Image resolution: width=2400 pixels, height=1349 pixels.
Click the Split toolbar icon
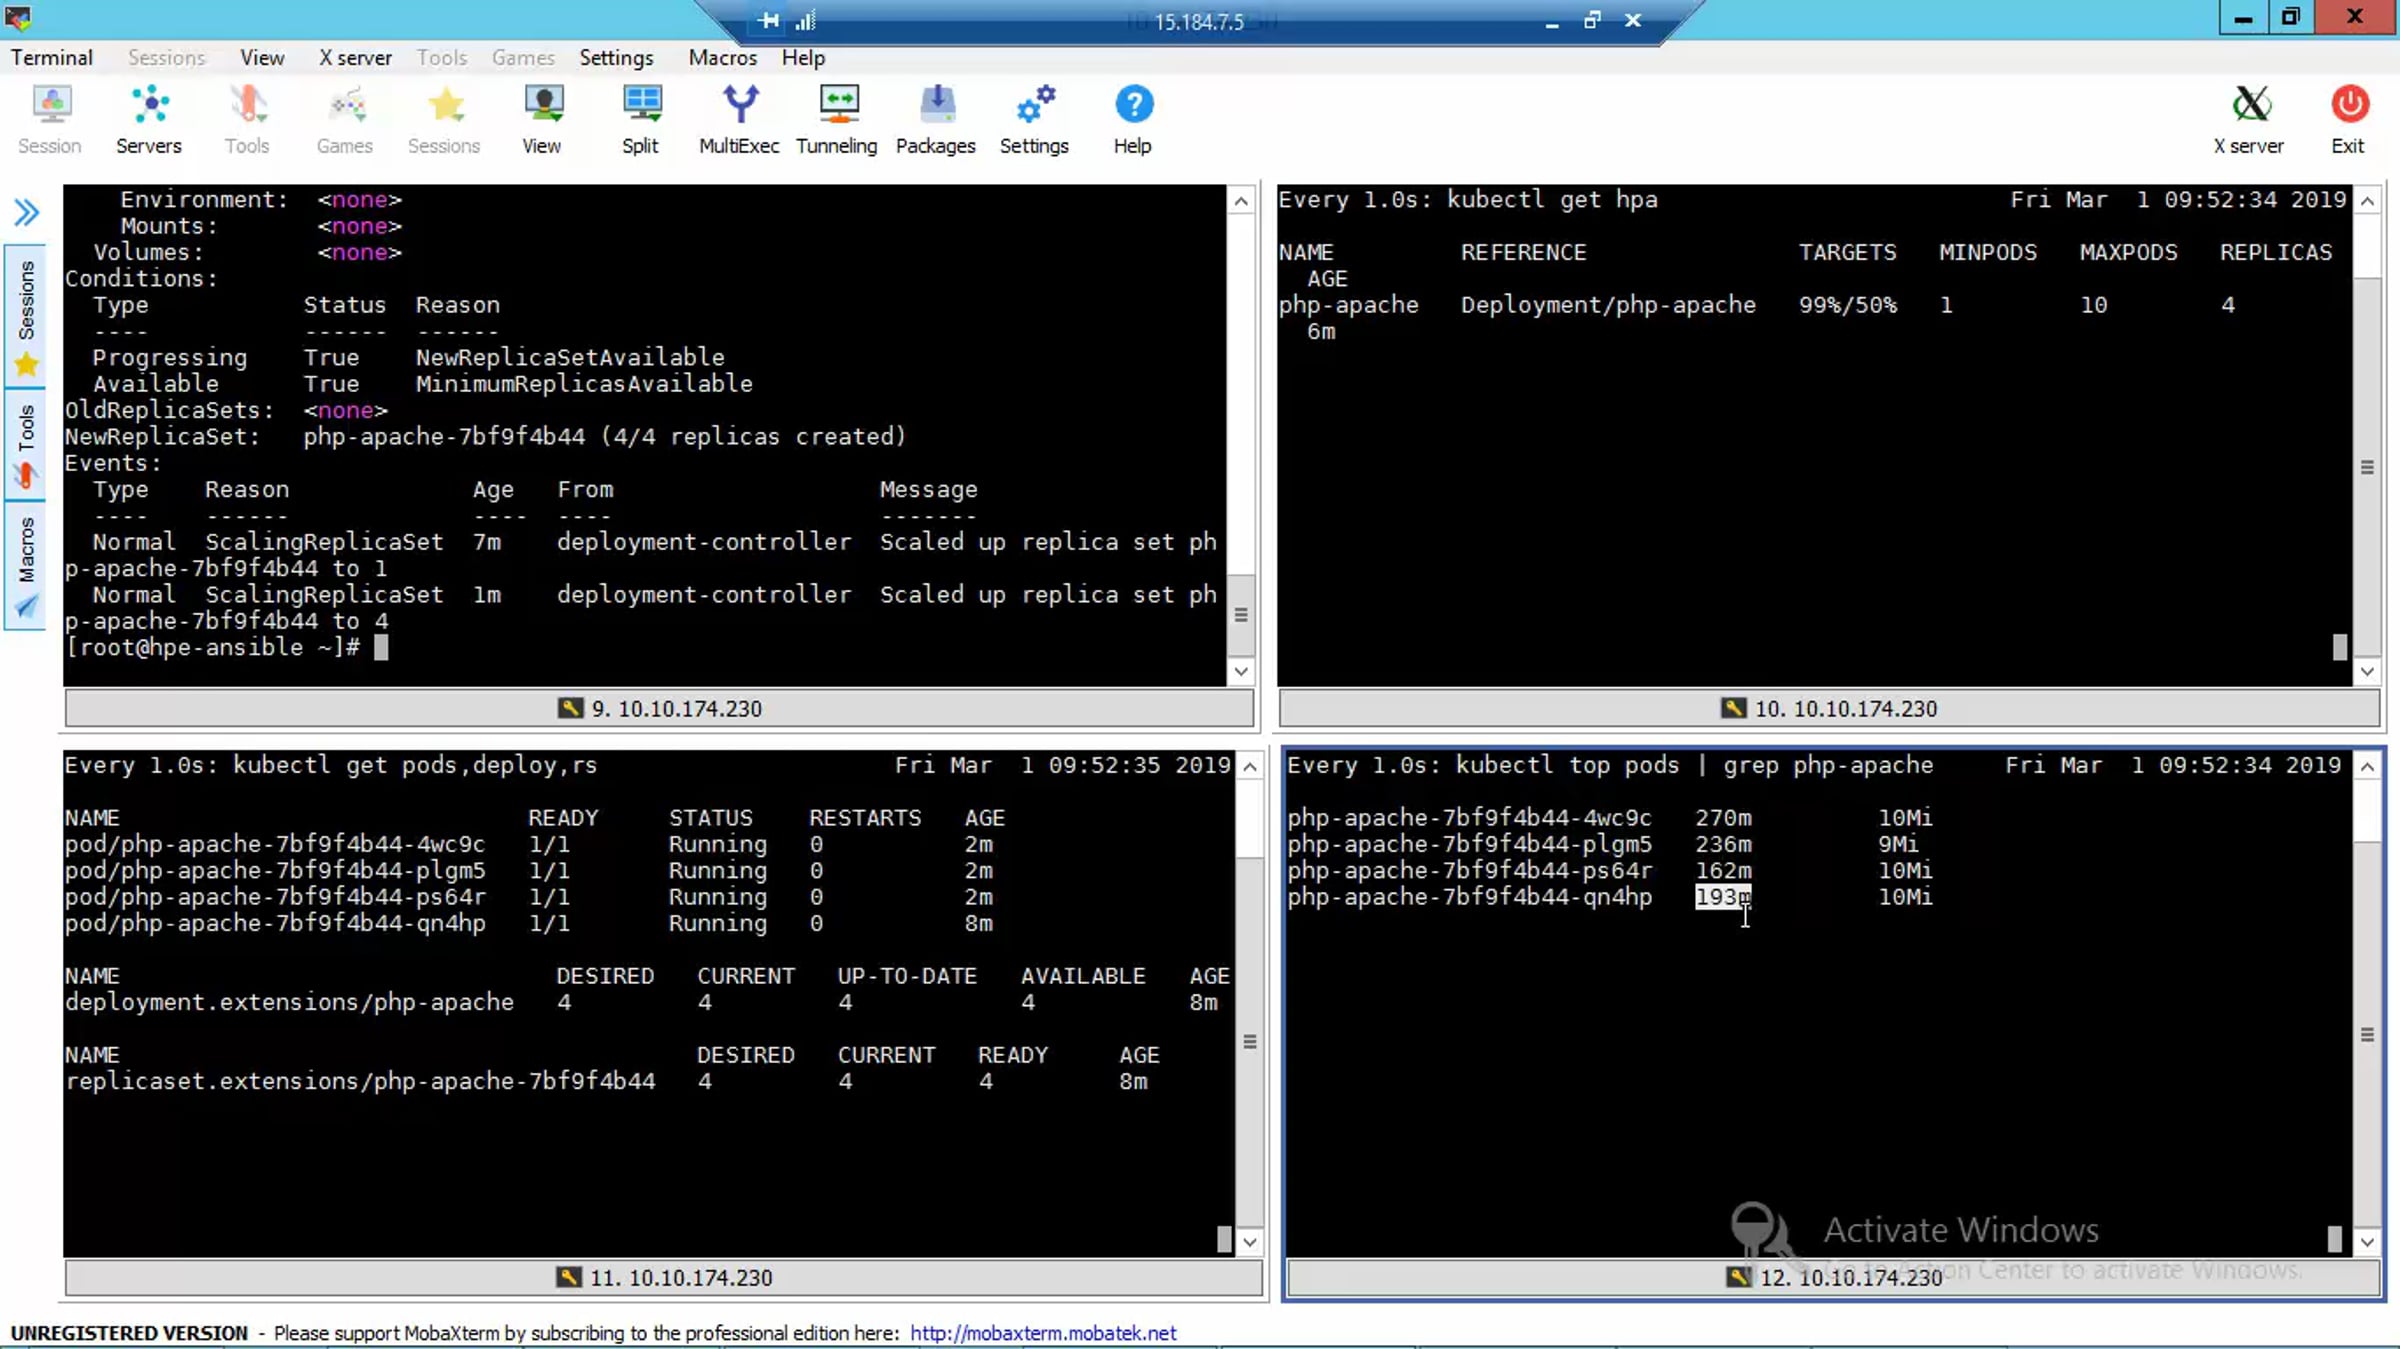pyautogui.click(x=641, y=119)
